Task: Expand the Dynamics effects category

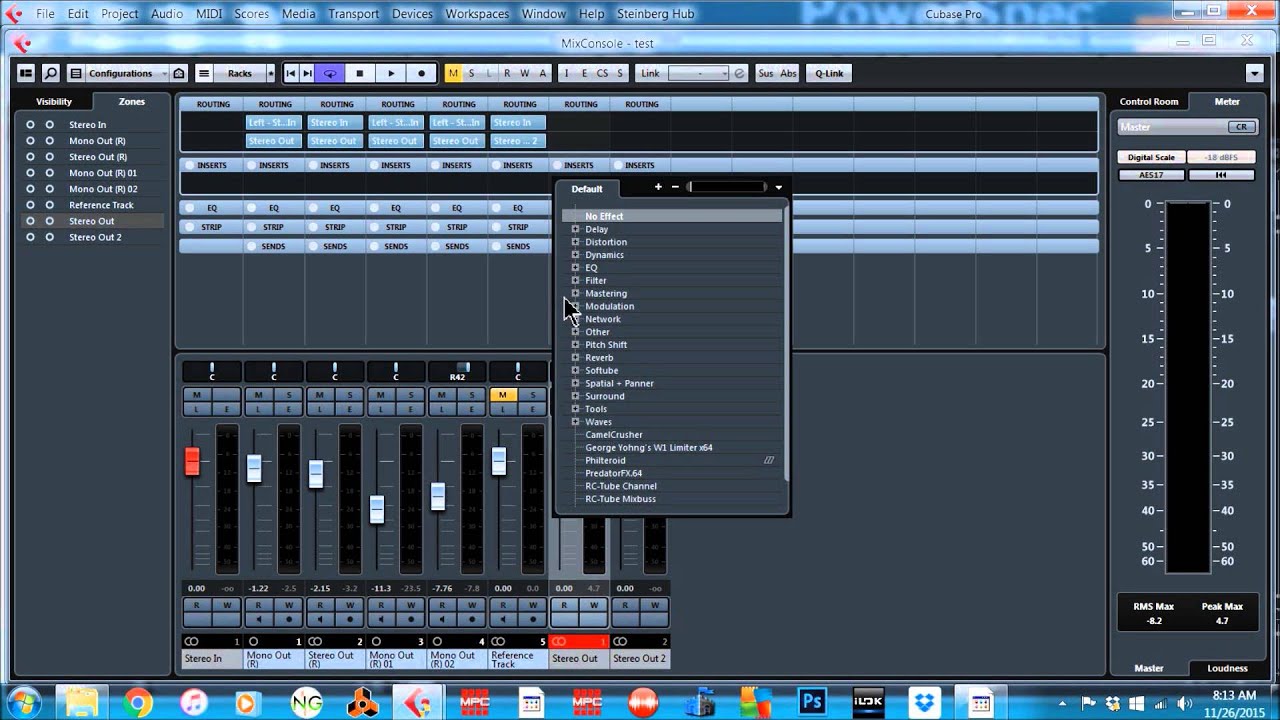Action: click(x=576, y=255)
